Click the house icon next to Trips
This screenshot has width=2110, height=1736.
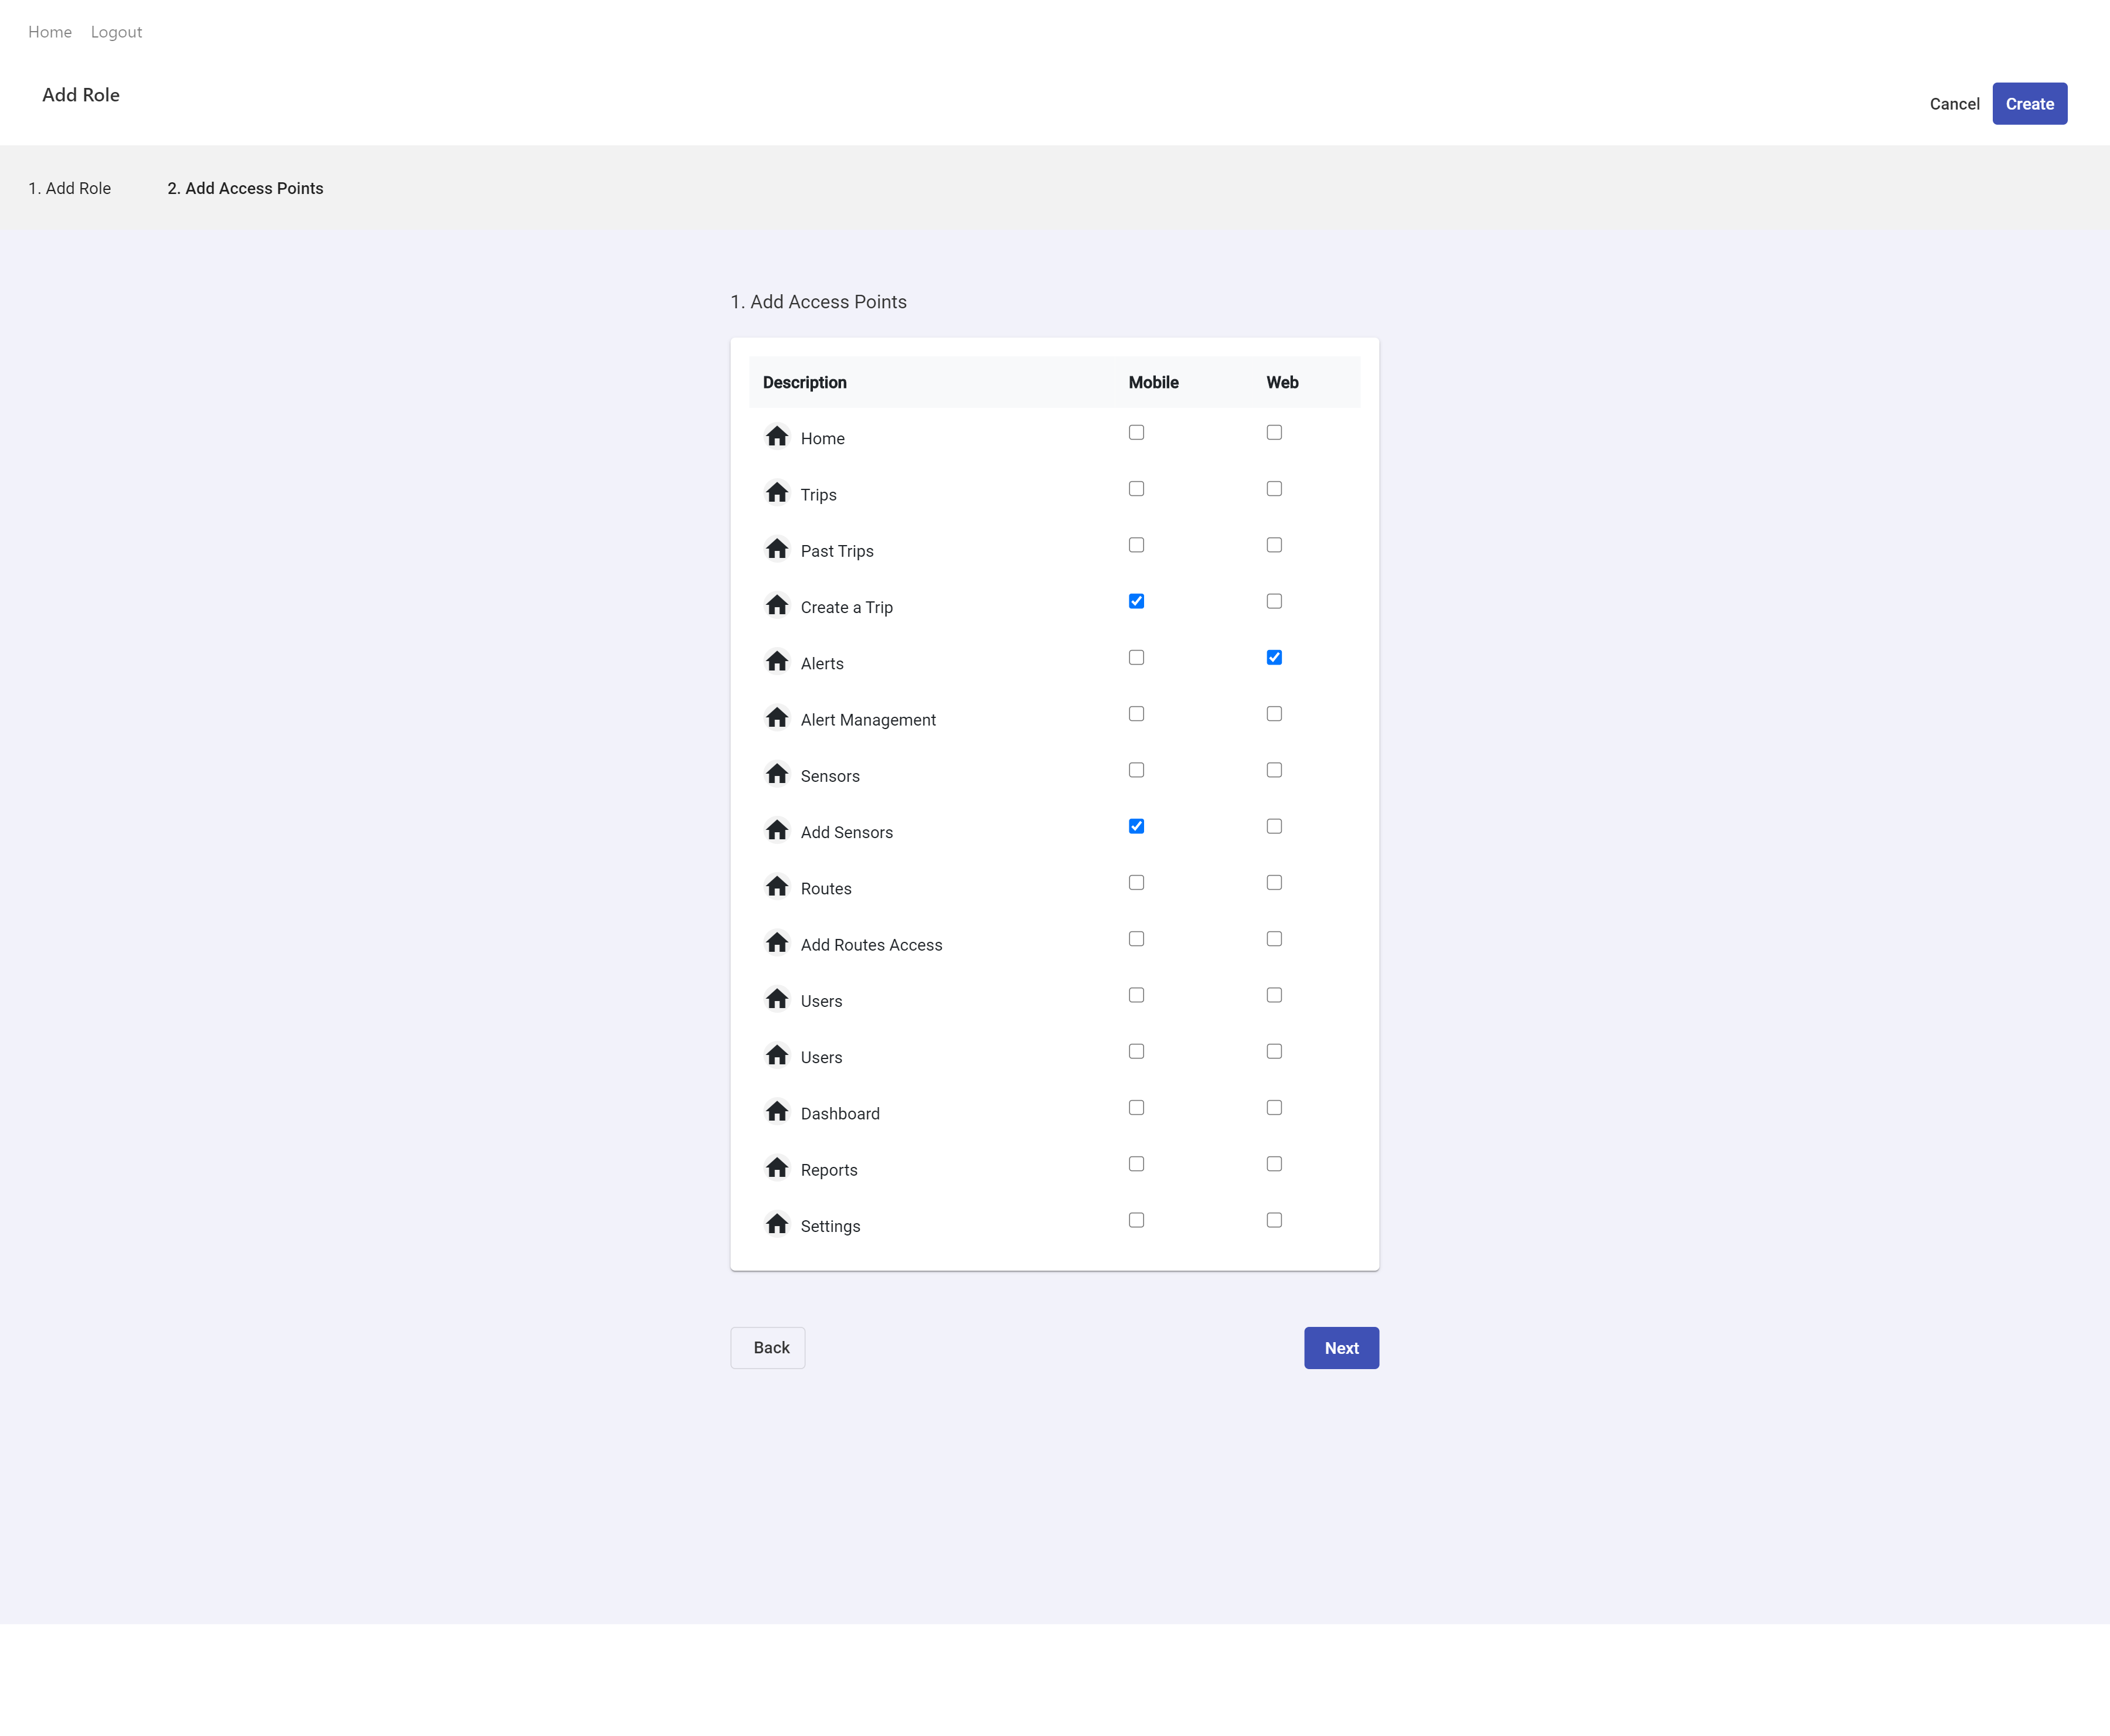[777, 493]
